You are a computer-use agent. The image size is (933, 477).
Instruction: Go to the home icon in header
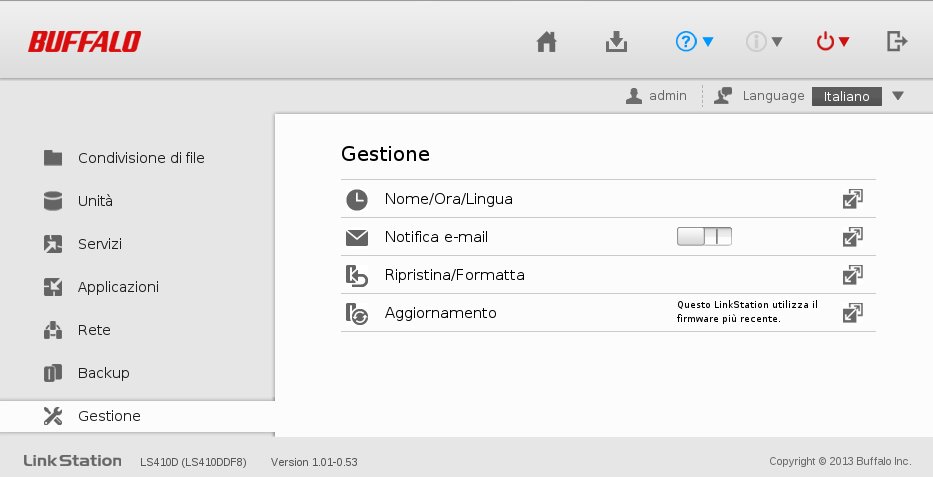546,42
